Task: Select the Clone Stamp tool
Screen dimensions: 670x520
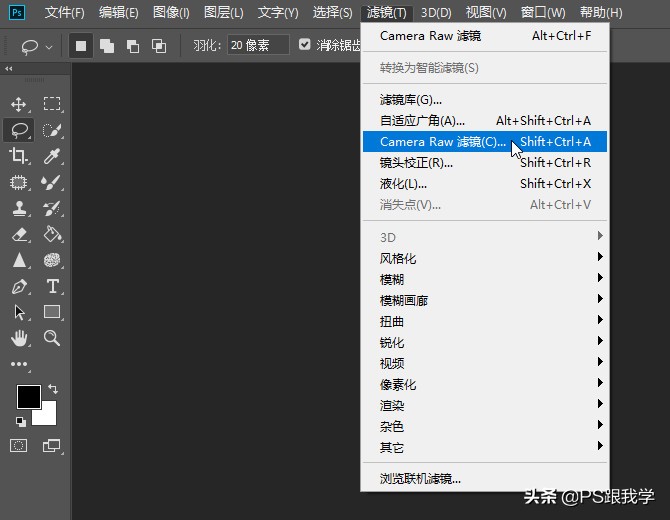Action: 19,209
